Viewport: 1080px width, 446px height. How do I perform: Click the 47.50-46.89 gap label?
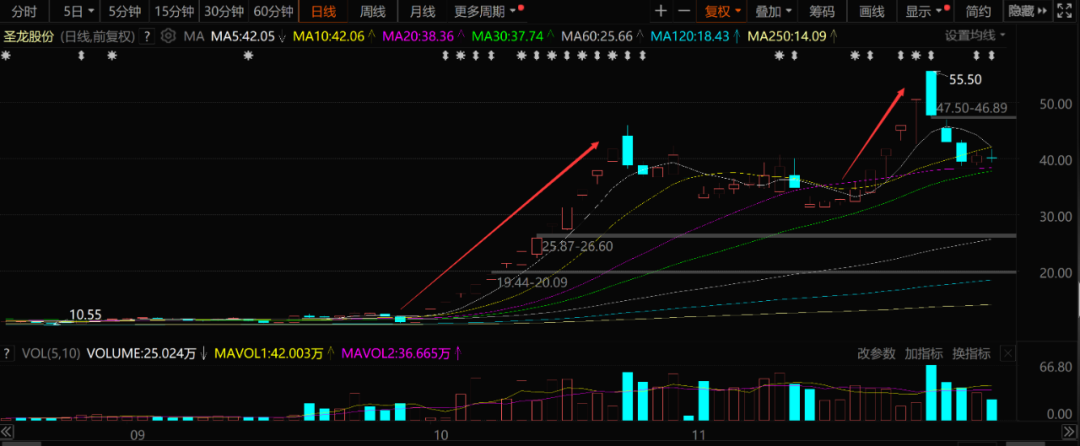coord(971,108)
